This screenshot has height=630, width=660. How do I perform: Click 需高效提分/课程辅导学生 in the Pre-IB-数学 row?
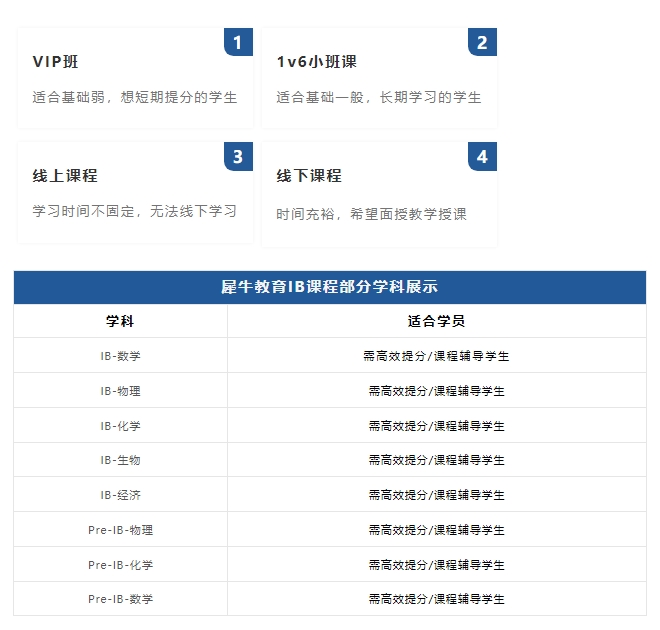click(x=436, y=599)
